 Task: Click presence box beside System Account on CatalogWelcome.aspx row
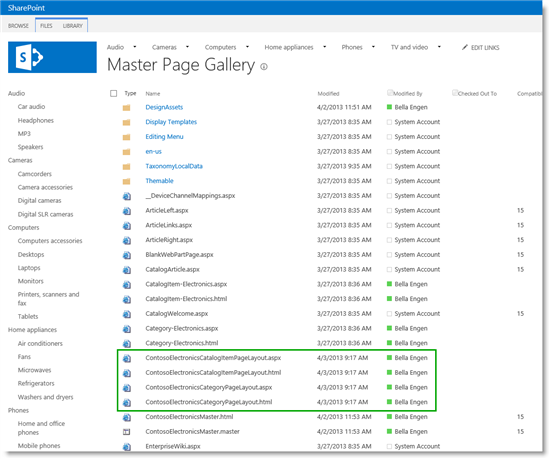point(389,313)
